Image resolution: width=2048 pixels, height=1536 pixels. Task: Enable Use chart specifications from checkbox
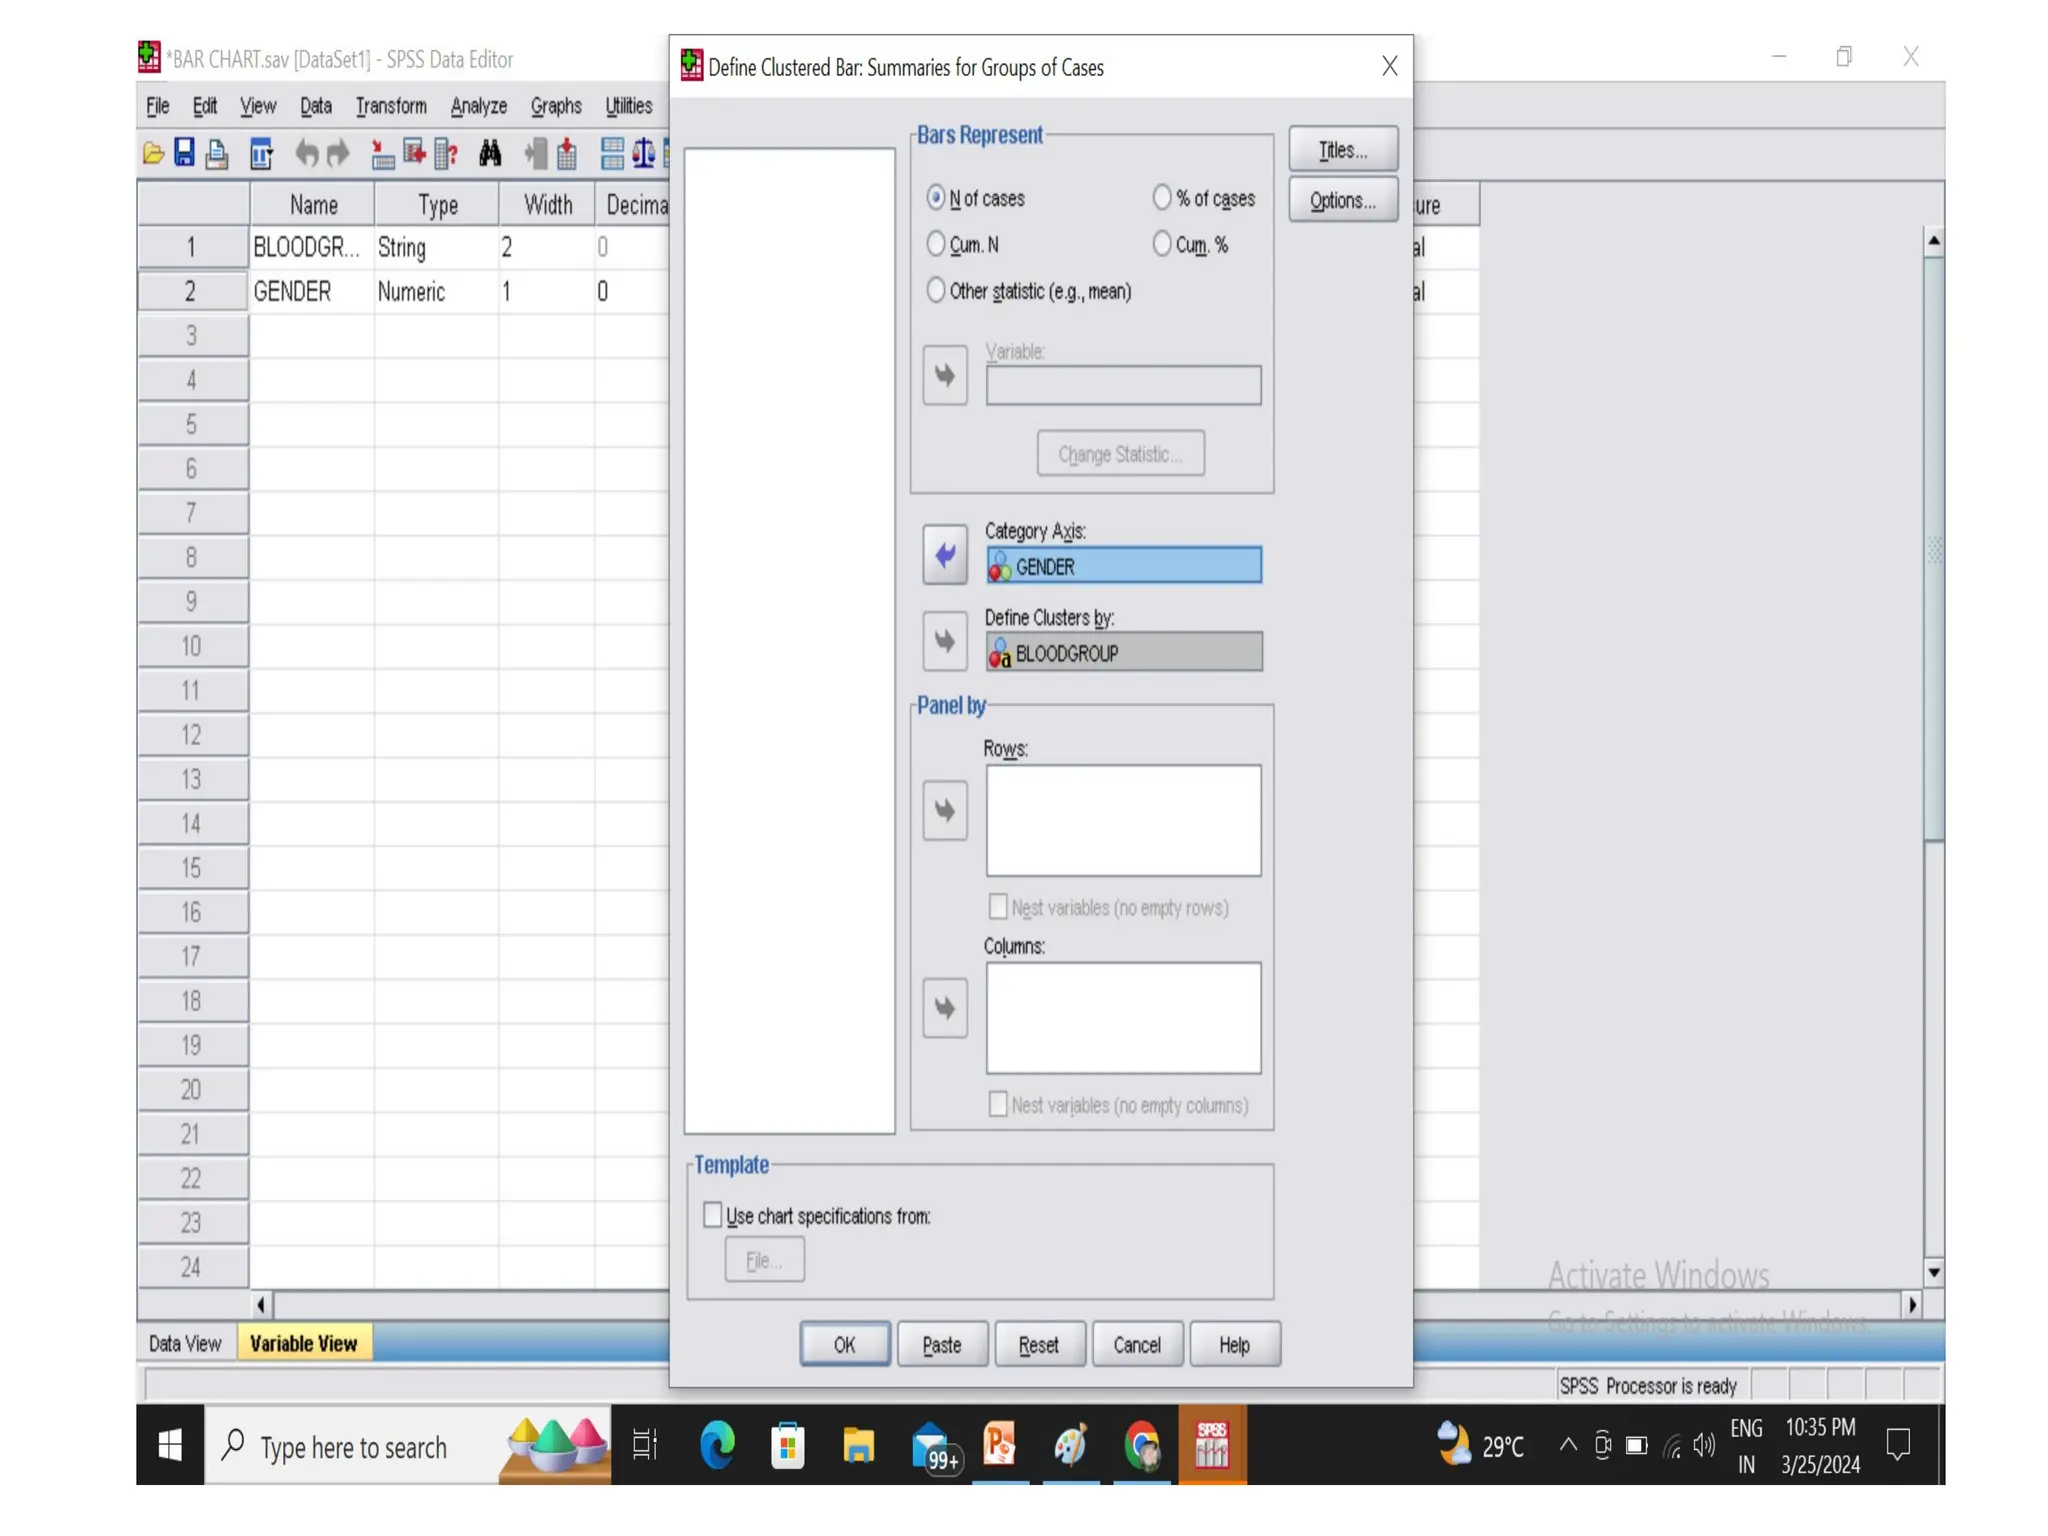pos(712,1215)
